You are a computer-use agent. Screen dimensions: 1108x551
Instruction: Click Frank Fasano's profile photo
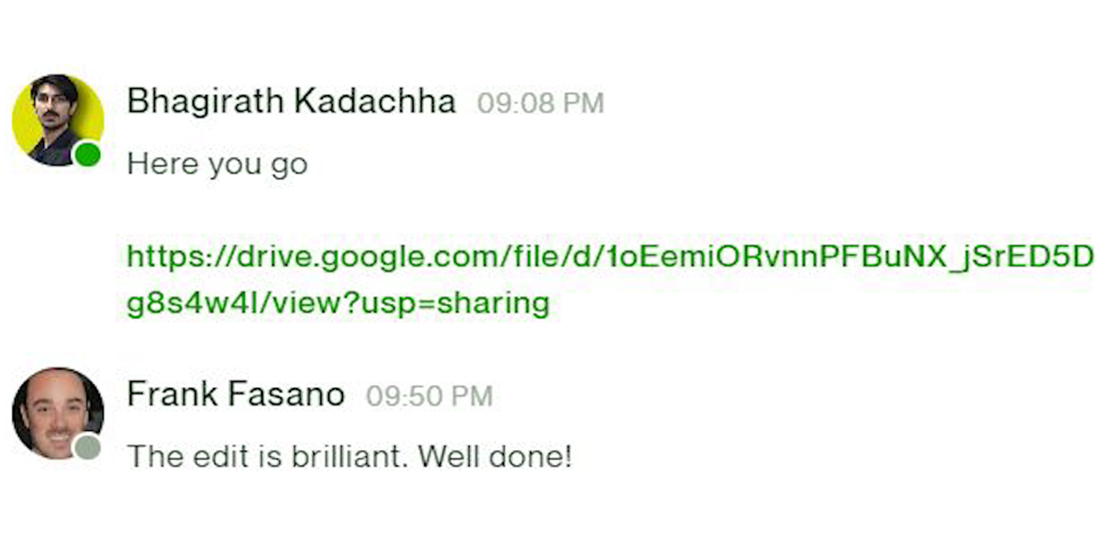pos(56,411)
